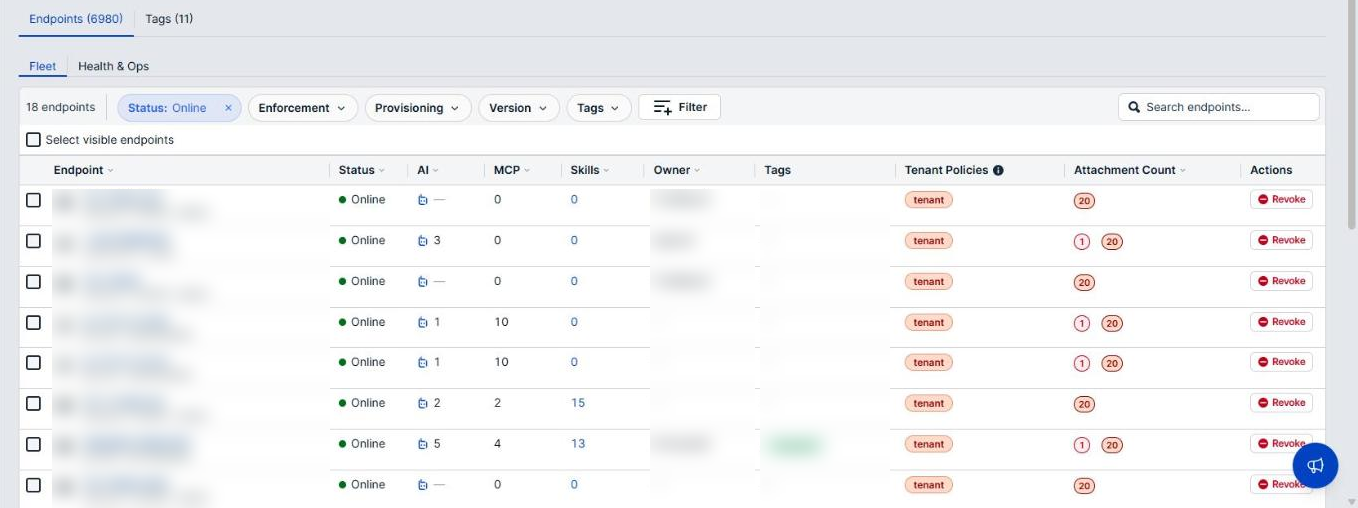Remove the Status: Online filter chip

[228, 108]
